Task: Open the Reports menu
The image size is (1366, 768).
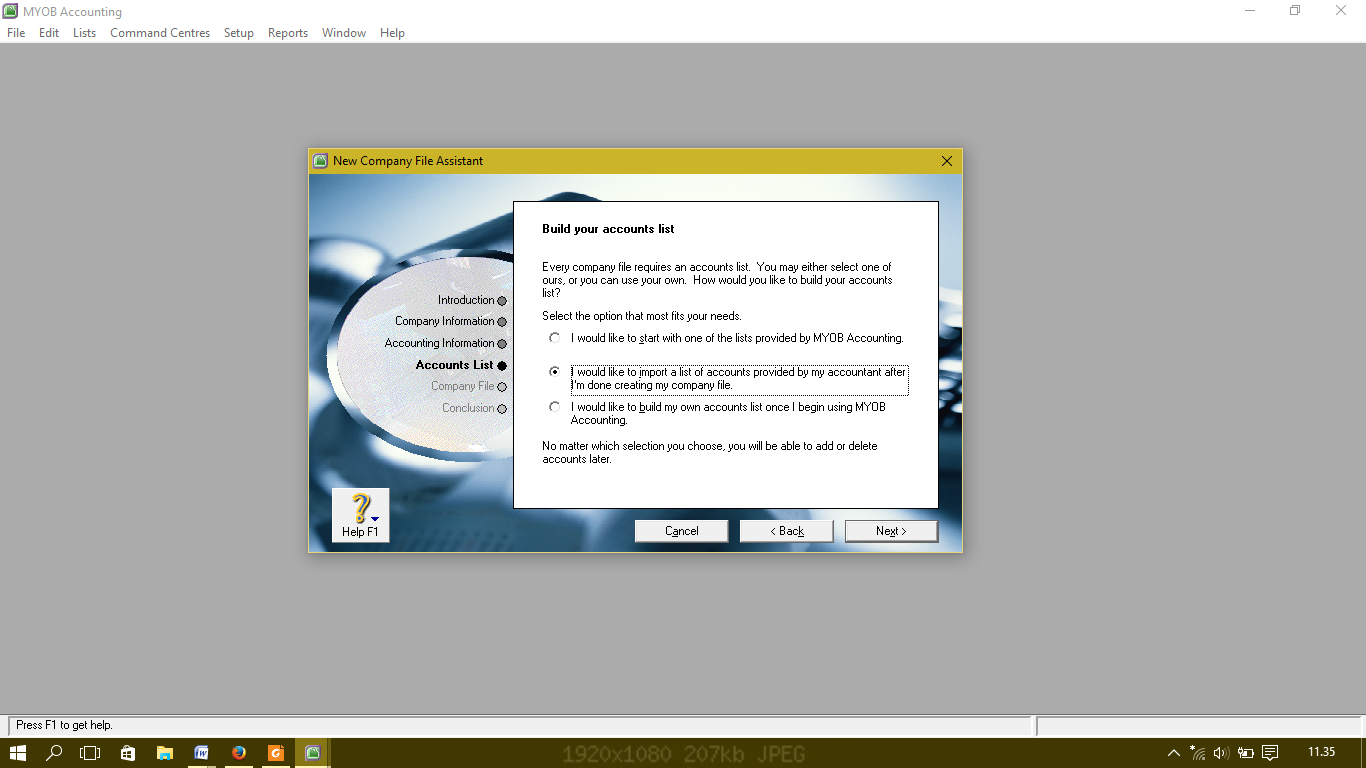Action: click(288, 33)
